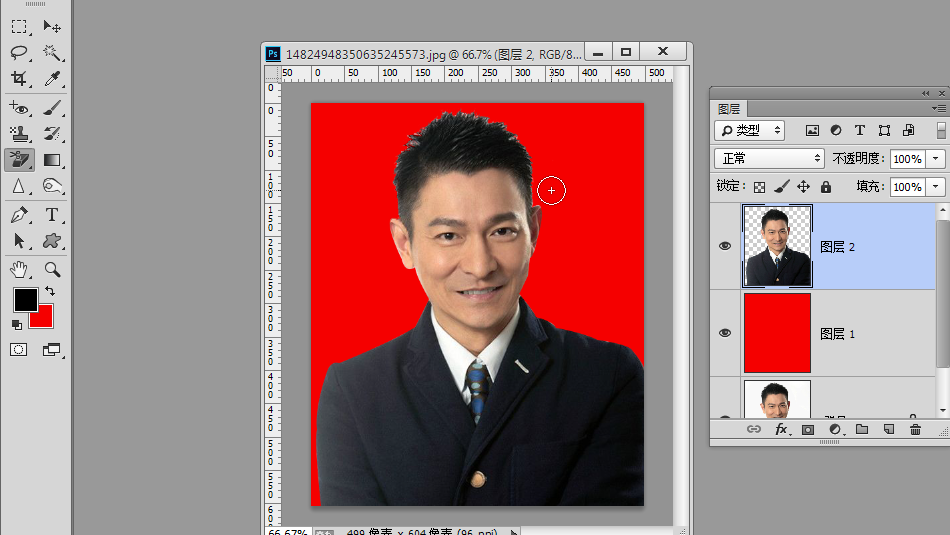This screenshot has width=950, height=535.
Task: Switch to the 图层 panel tab
Action: pos(729,109)
